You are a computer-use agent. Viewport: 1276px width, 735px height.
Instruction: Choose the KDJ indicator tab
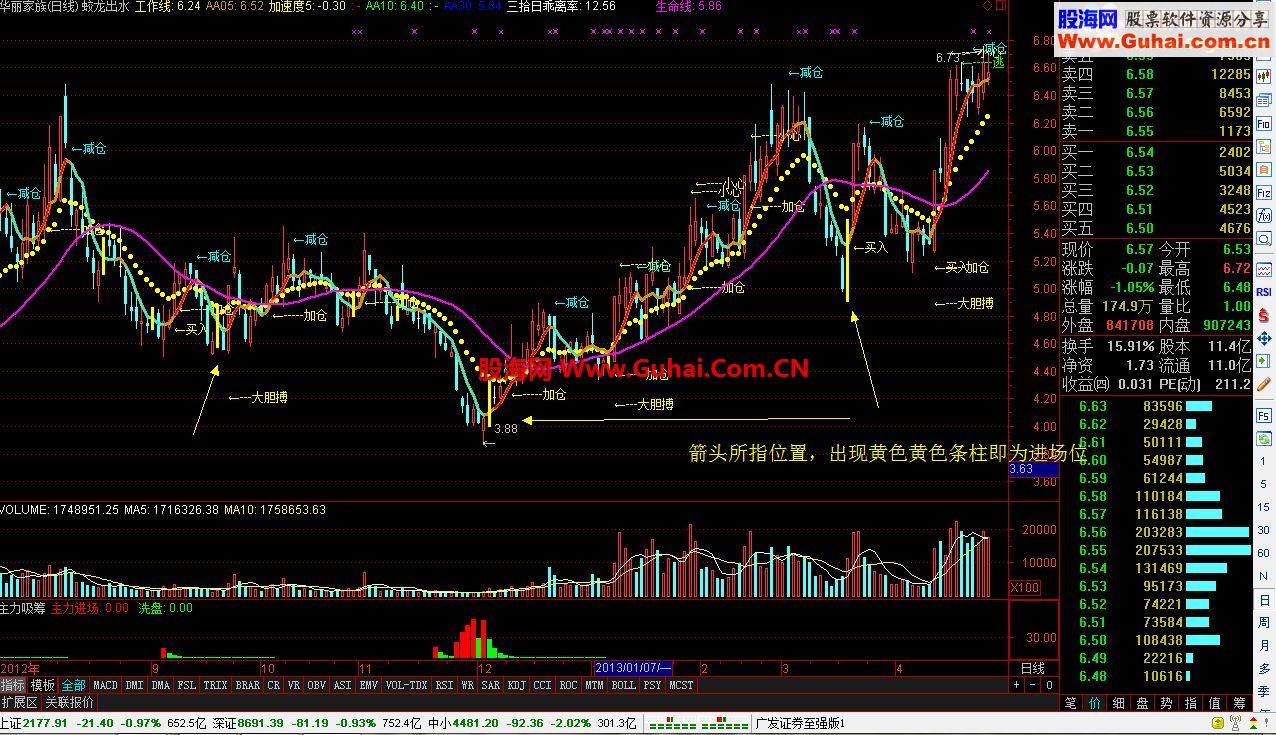(x=516, y=685)
